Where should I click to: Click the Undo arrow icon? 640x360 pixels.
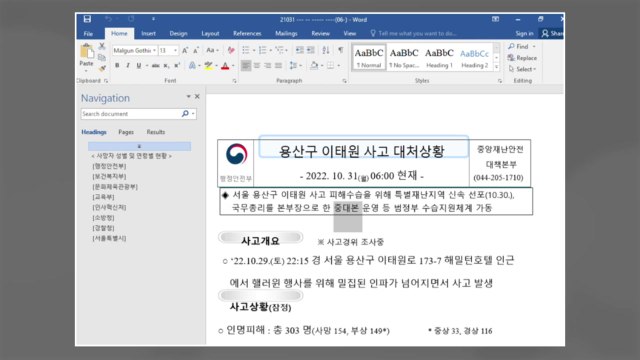pyautogui.click(x=108, y=19)
